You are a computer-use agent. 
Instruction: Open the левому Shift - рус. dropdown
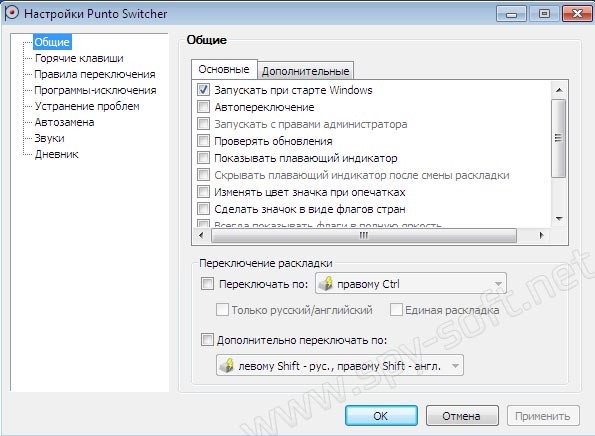(x=340, y=365)
